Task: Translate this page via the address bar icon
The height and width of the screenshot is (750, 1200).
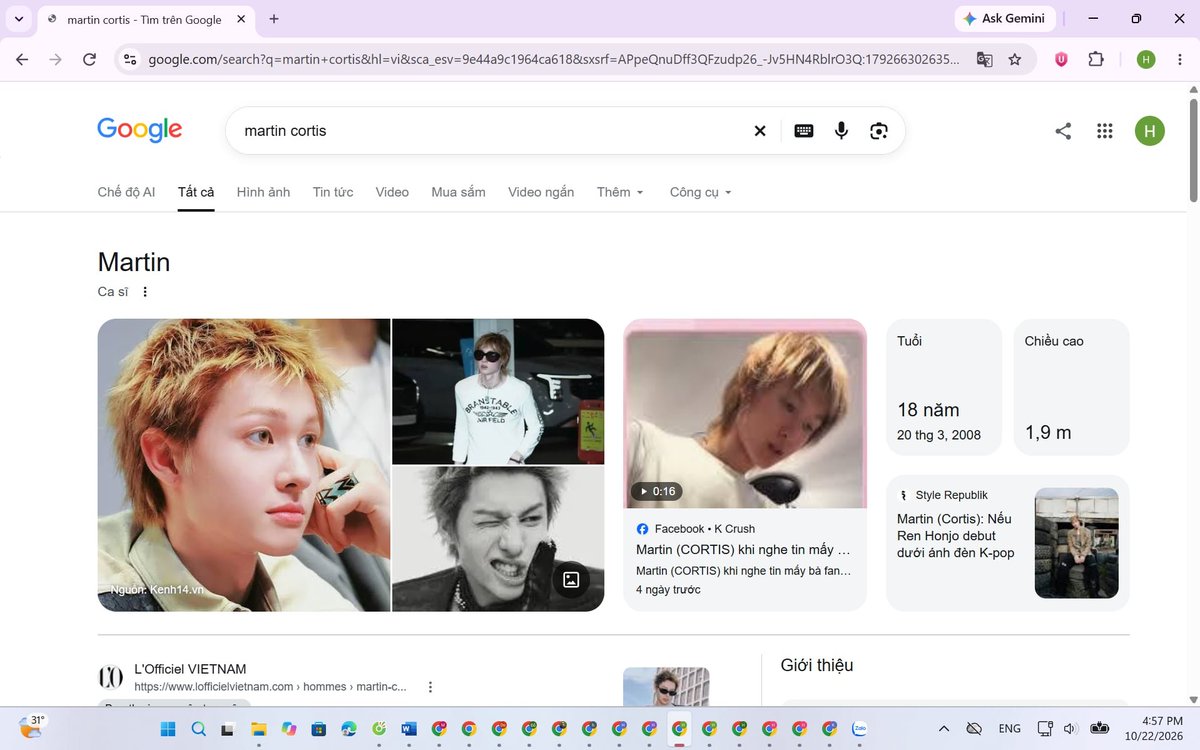Action: click(985, 59)
